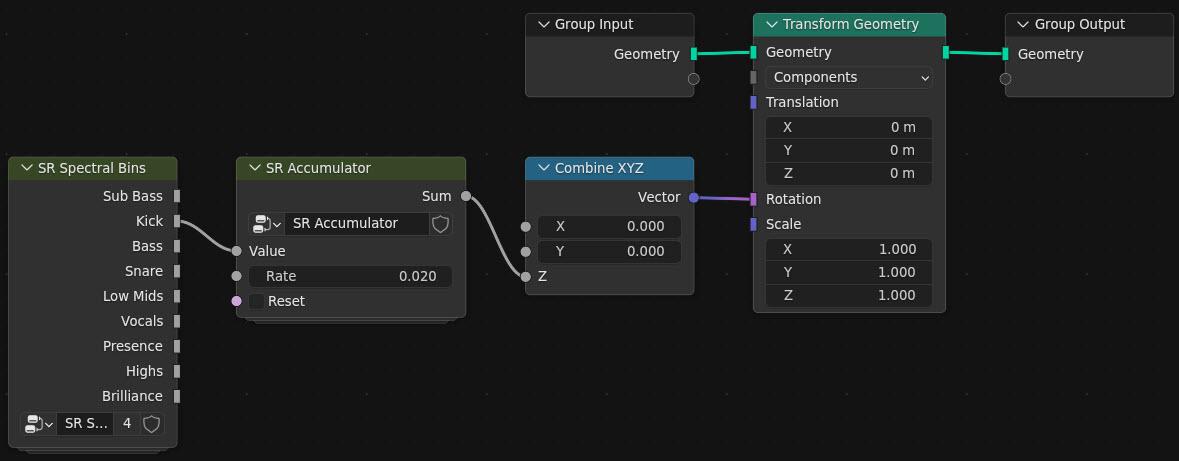
Task: Collapse the Transform Geometry node
Action: tap(771, 24)
